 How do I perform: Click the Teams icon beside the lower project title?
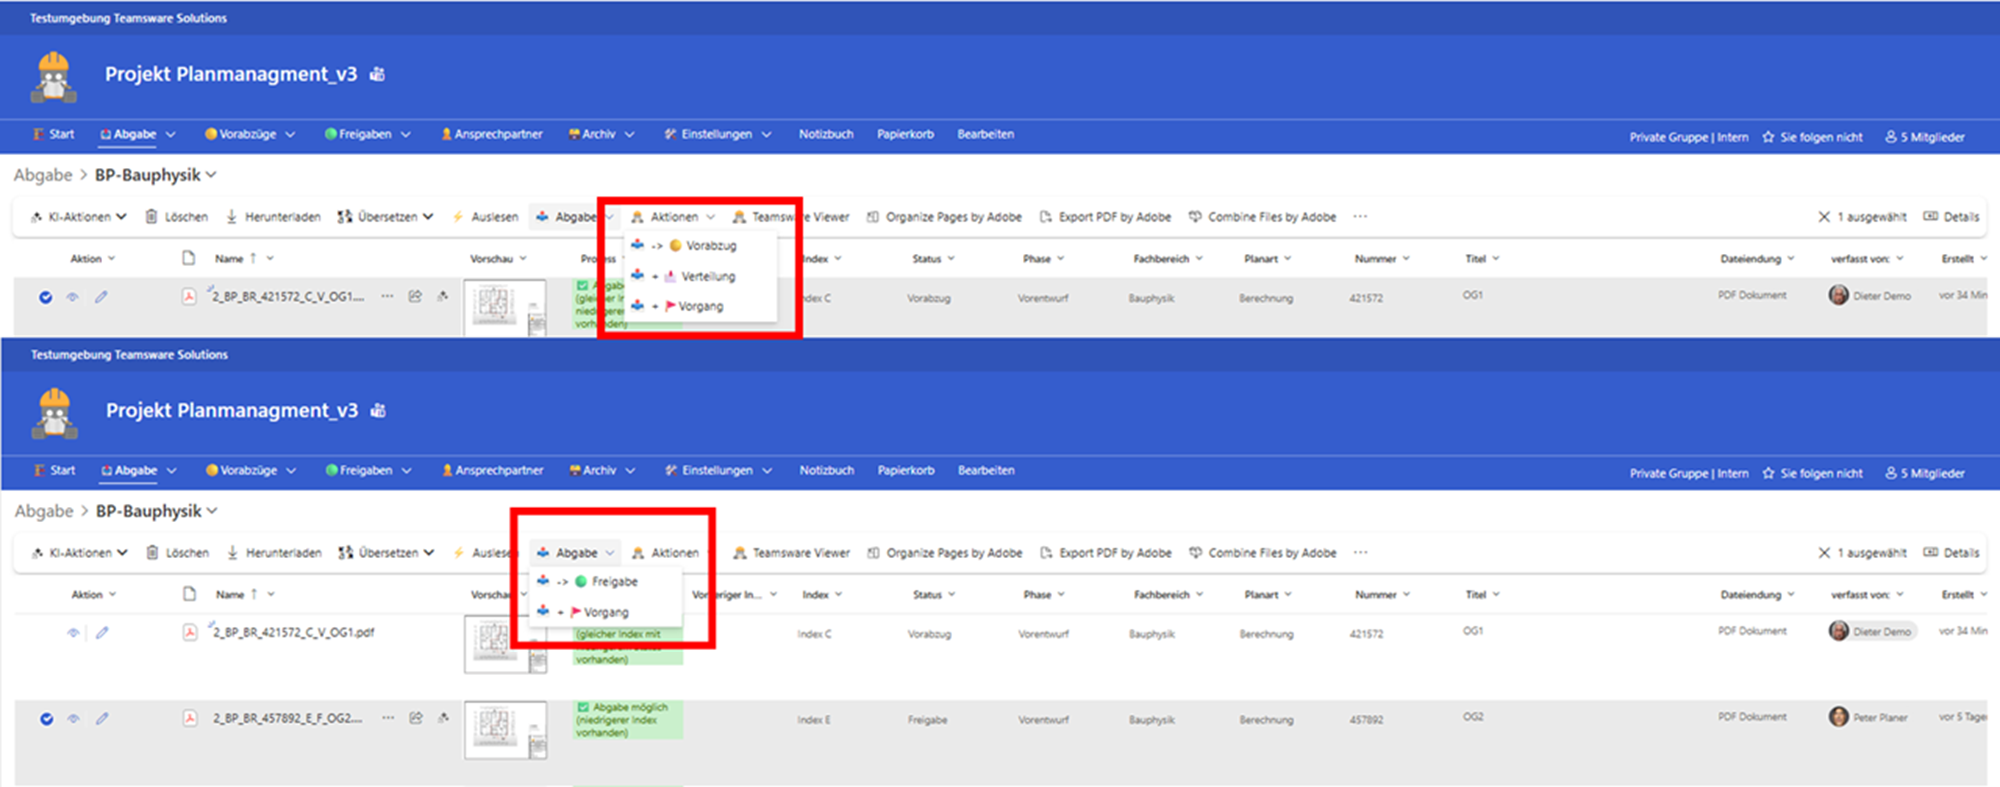tap(378, 411)
